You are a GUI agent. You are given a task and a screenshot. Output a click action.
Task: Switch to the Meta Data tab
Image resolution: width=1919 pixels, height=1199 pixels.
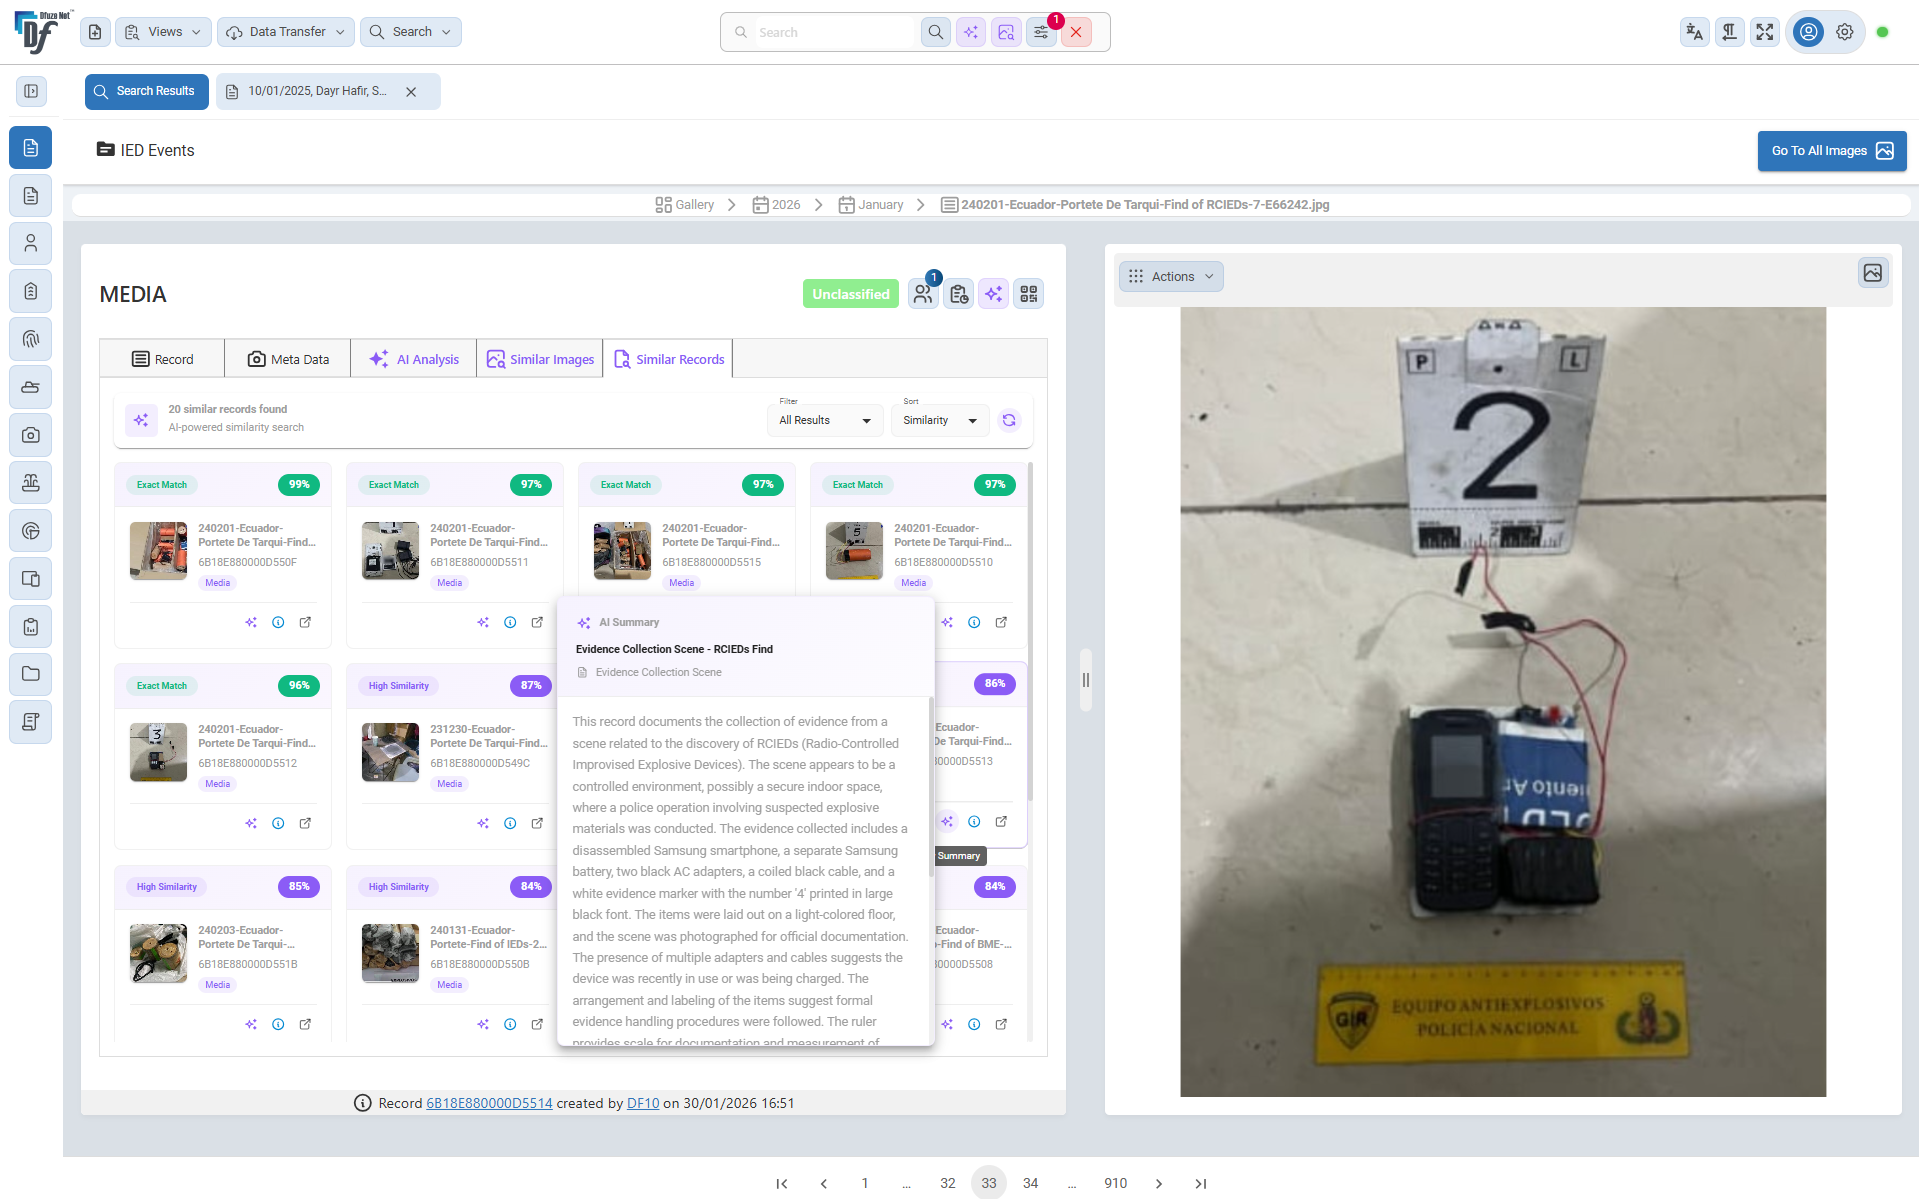point(287,358)
